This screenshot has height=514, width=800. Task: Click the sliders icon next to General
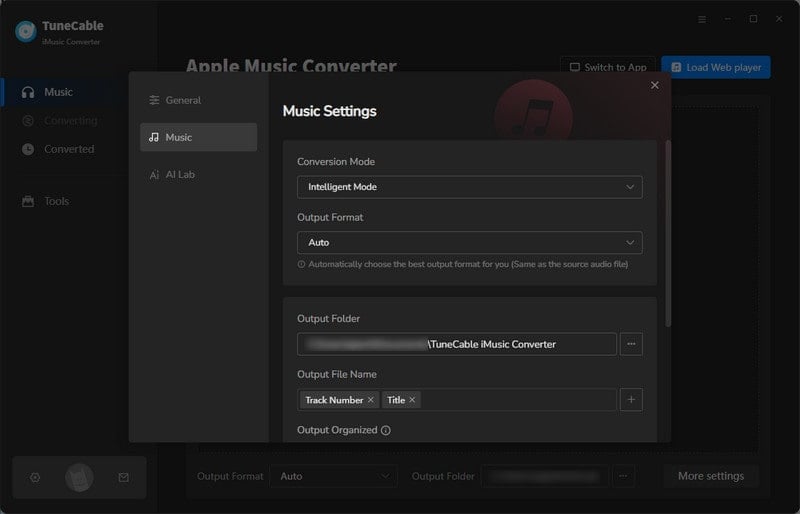154,101
